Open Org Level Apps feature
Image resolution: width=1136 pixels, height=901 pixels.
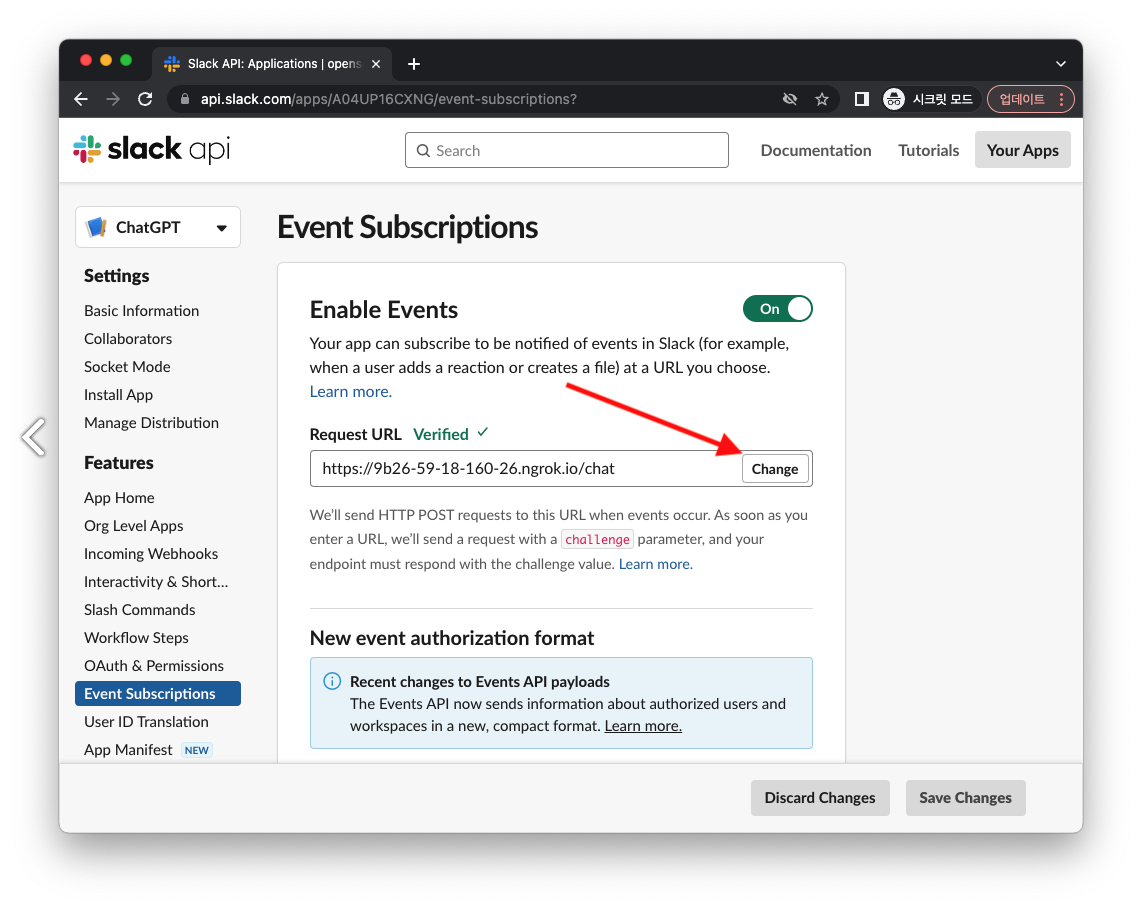[x=133, y=526]
